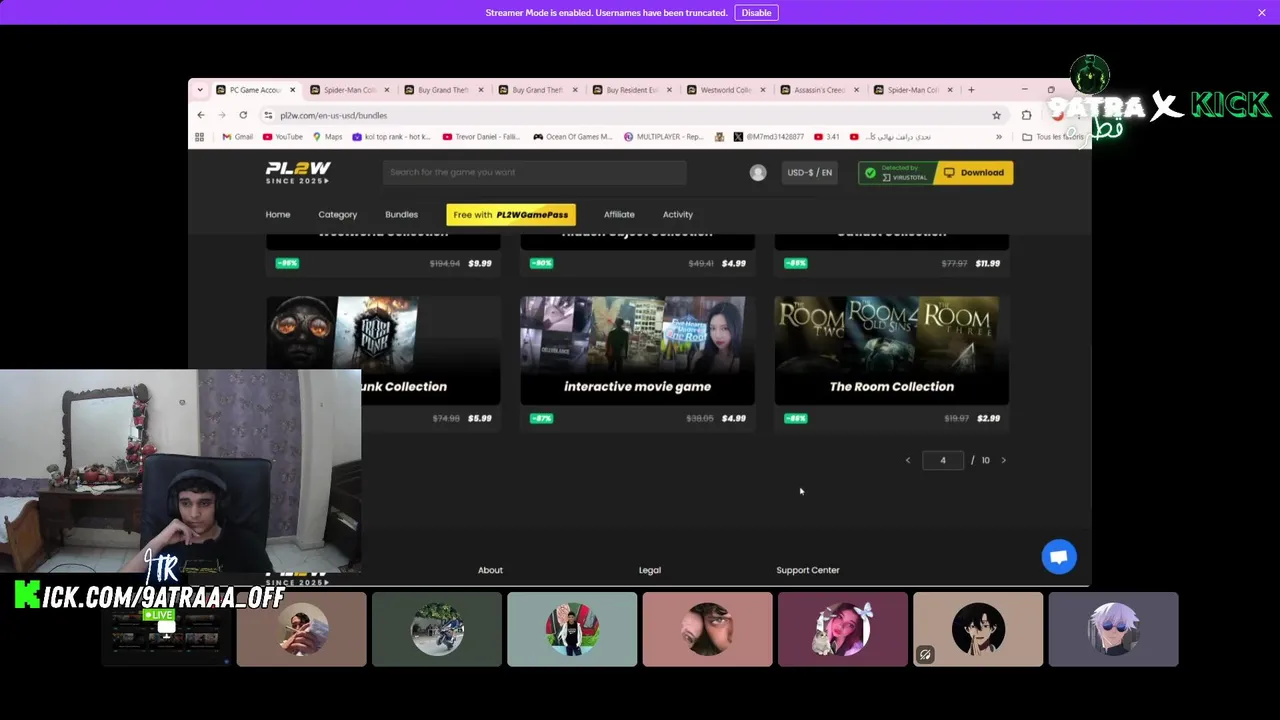Open the Legal footer link
The width and height of the screenshot is (1280, 720).
coord(650,570)
